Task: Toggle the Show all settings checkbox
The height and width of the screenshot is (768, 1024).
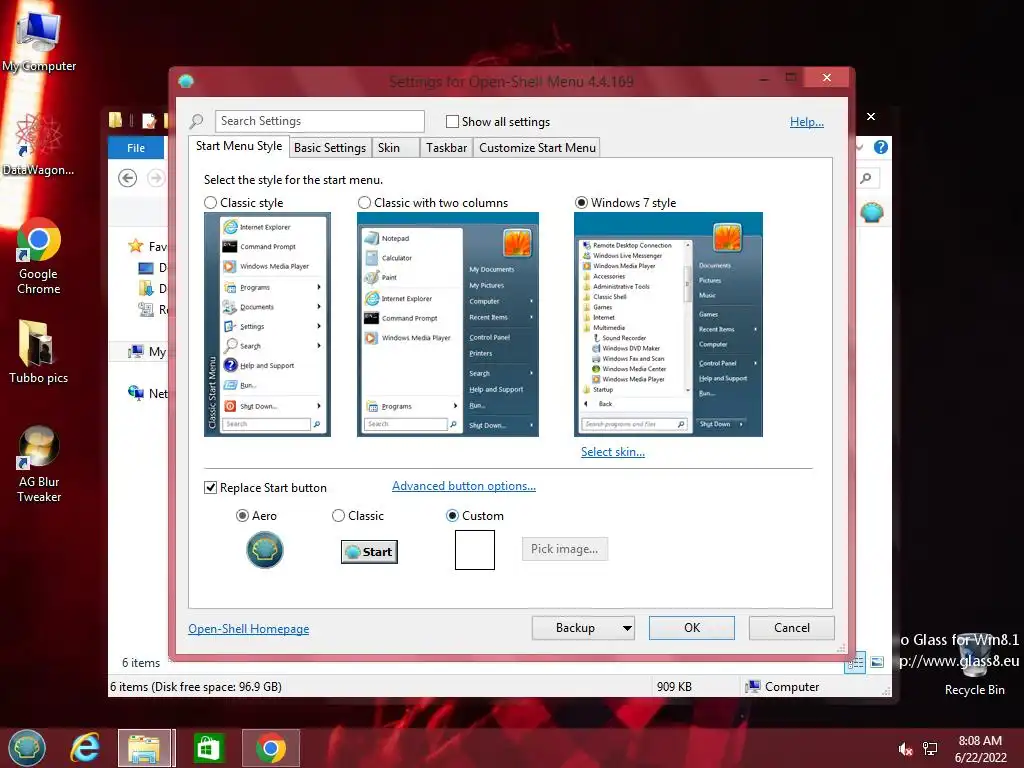Action: [x=452, y=121]
